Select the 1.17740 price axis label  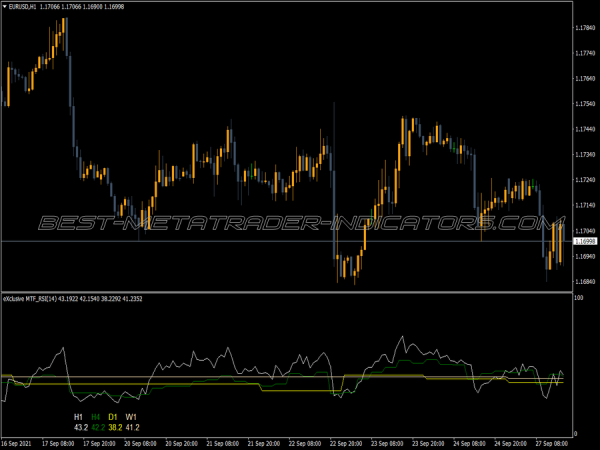click(x=585, y=53)
